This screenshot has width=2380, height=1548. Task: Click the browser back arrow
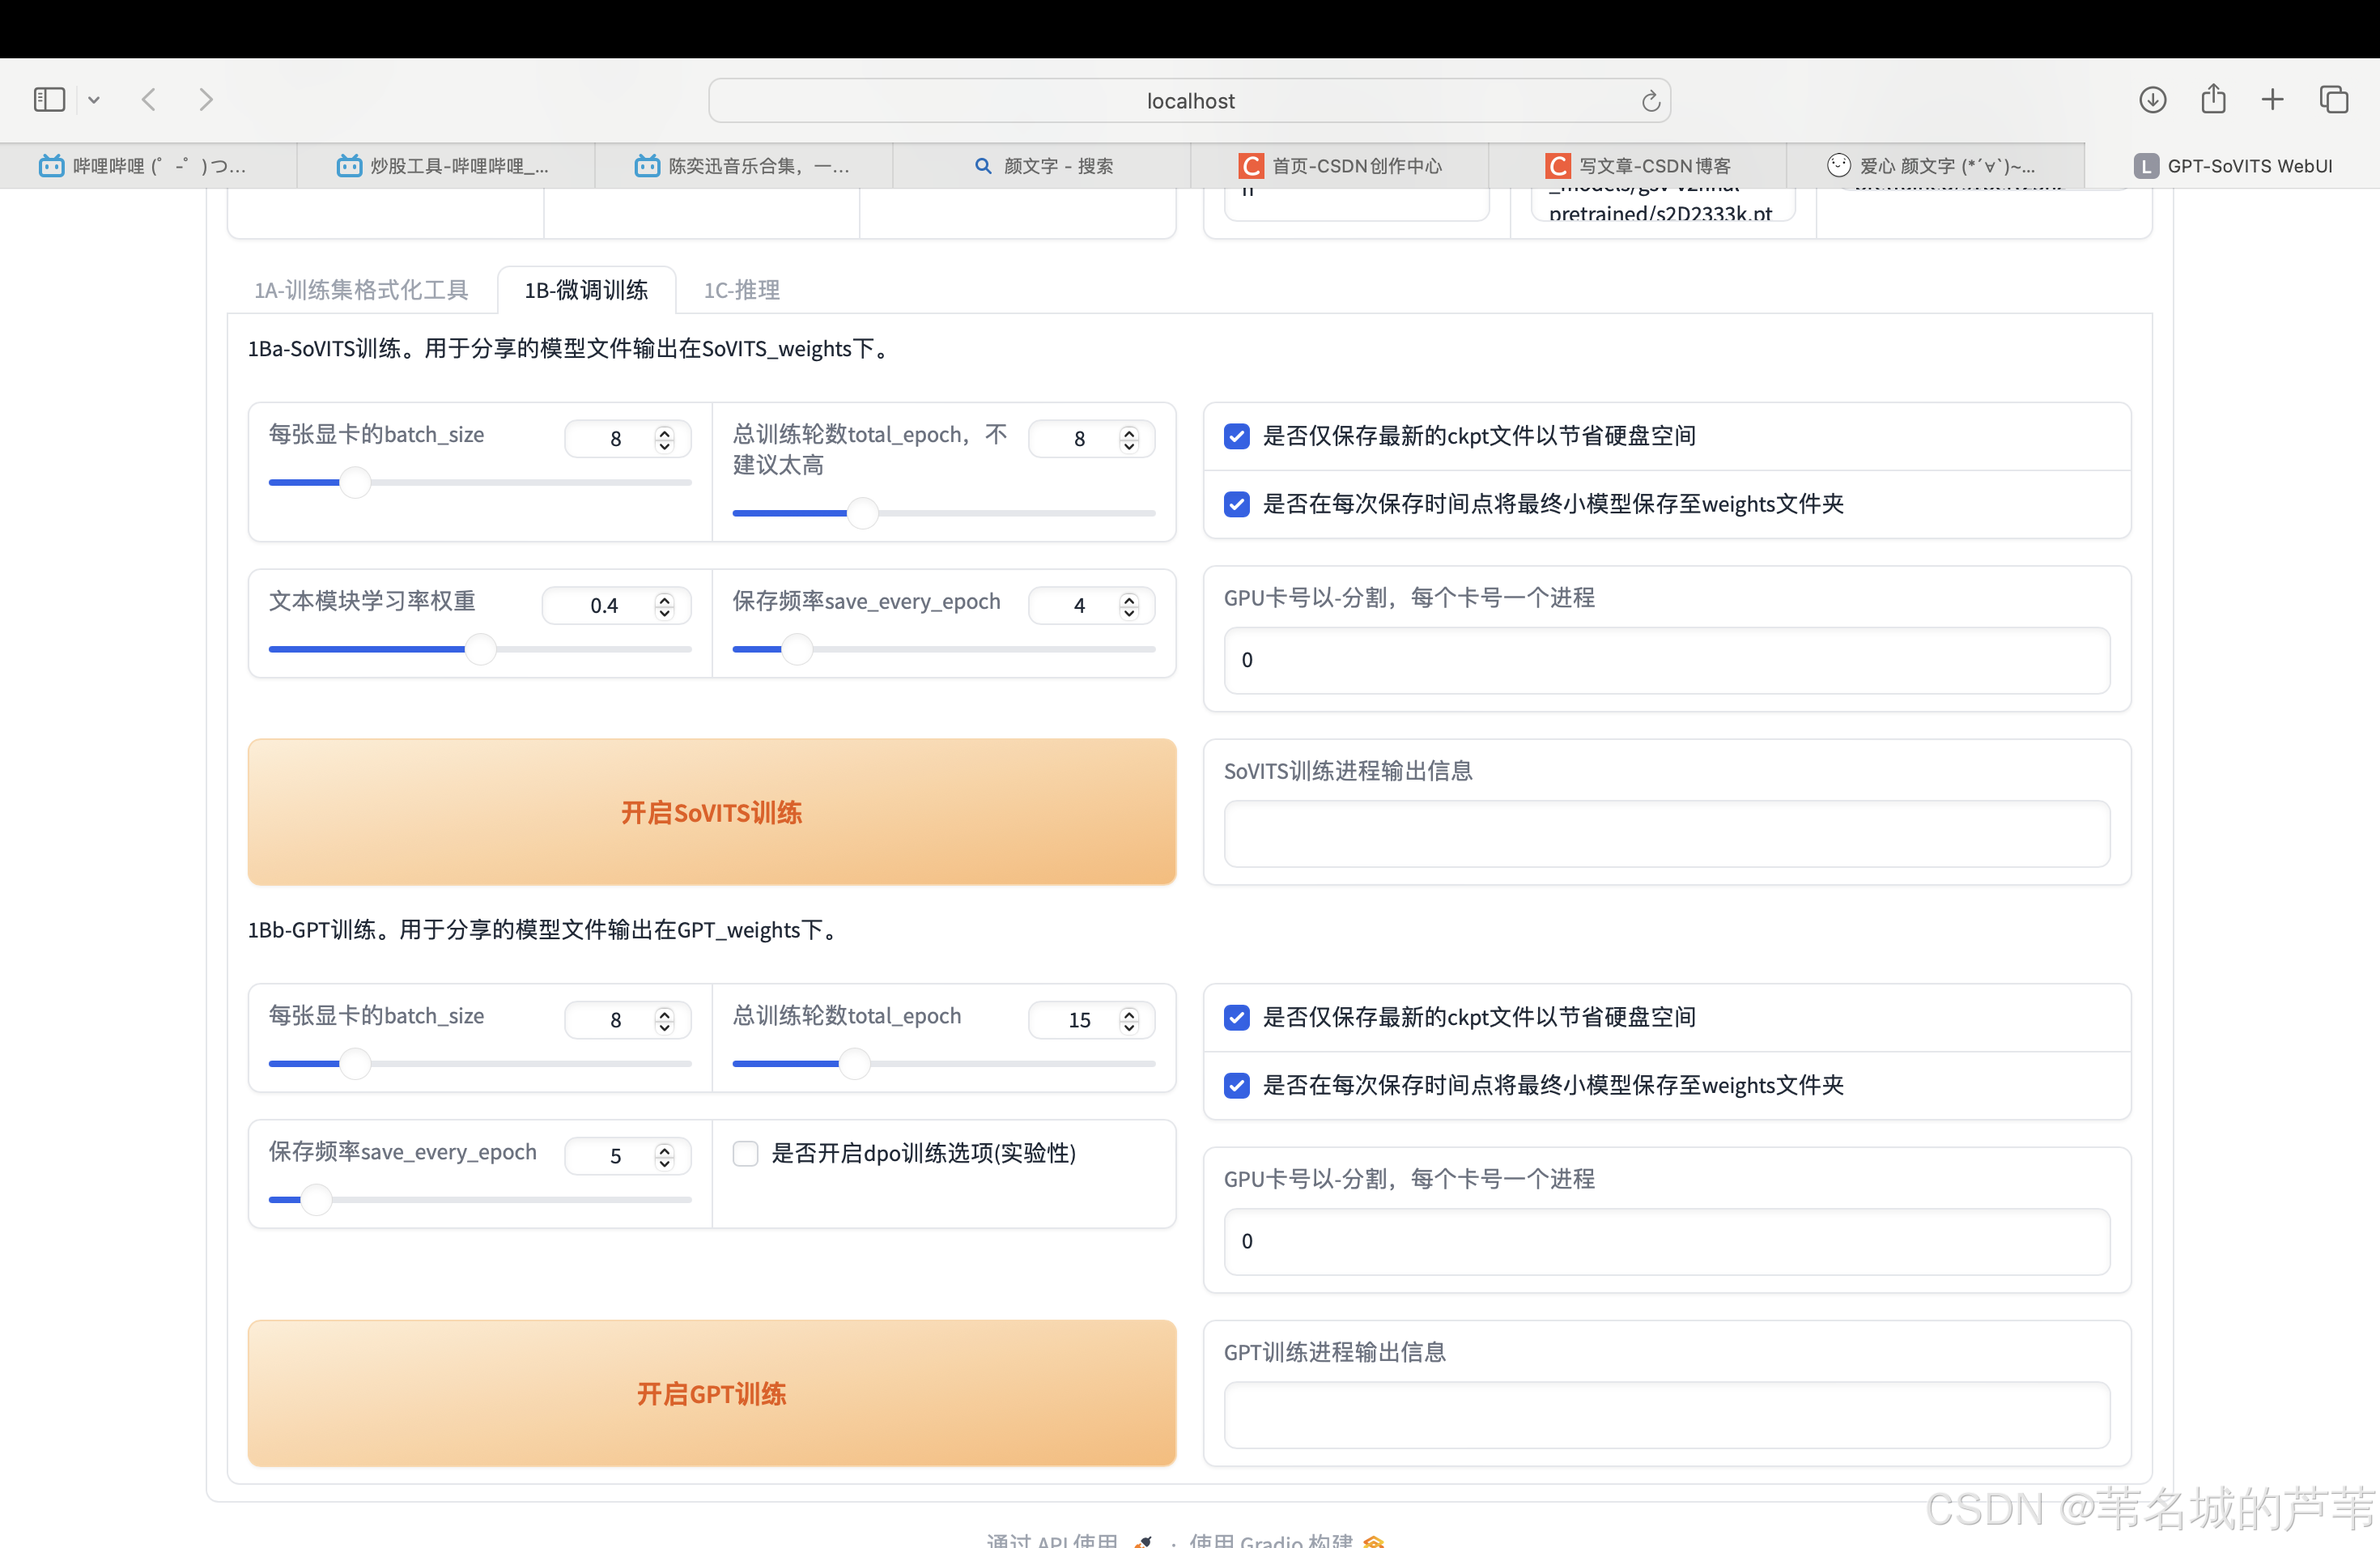(149, 100)
